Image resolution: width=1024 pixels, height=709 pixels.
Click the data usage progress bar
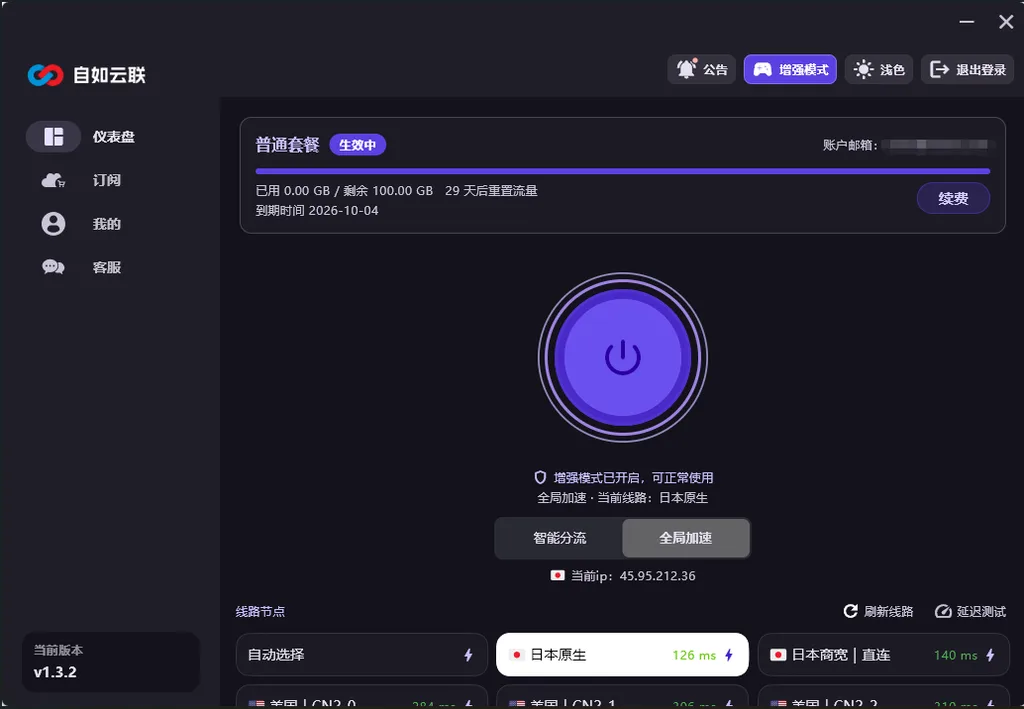coord(623,171)
